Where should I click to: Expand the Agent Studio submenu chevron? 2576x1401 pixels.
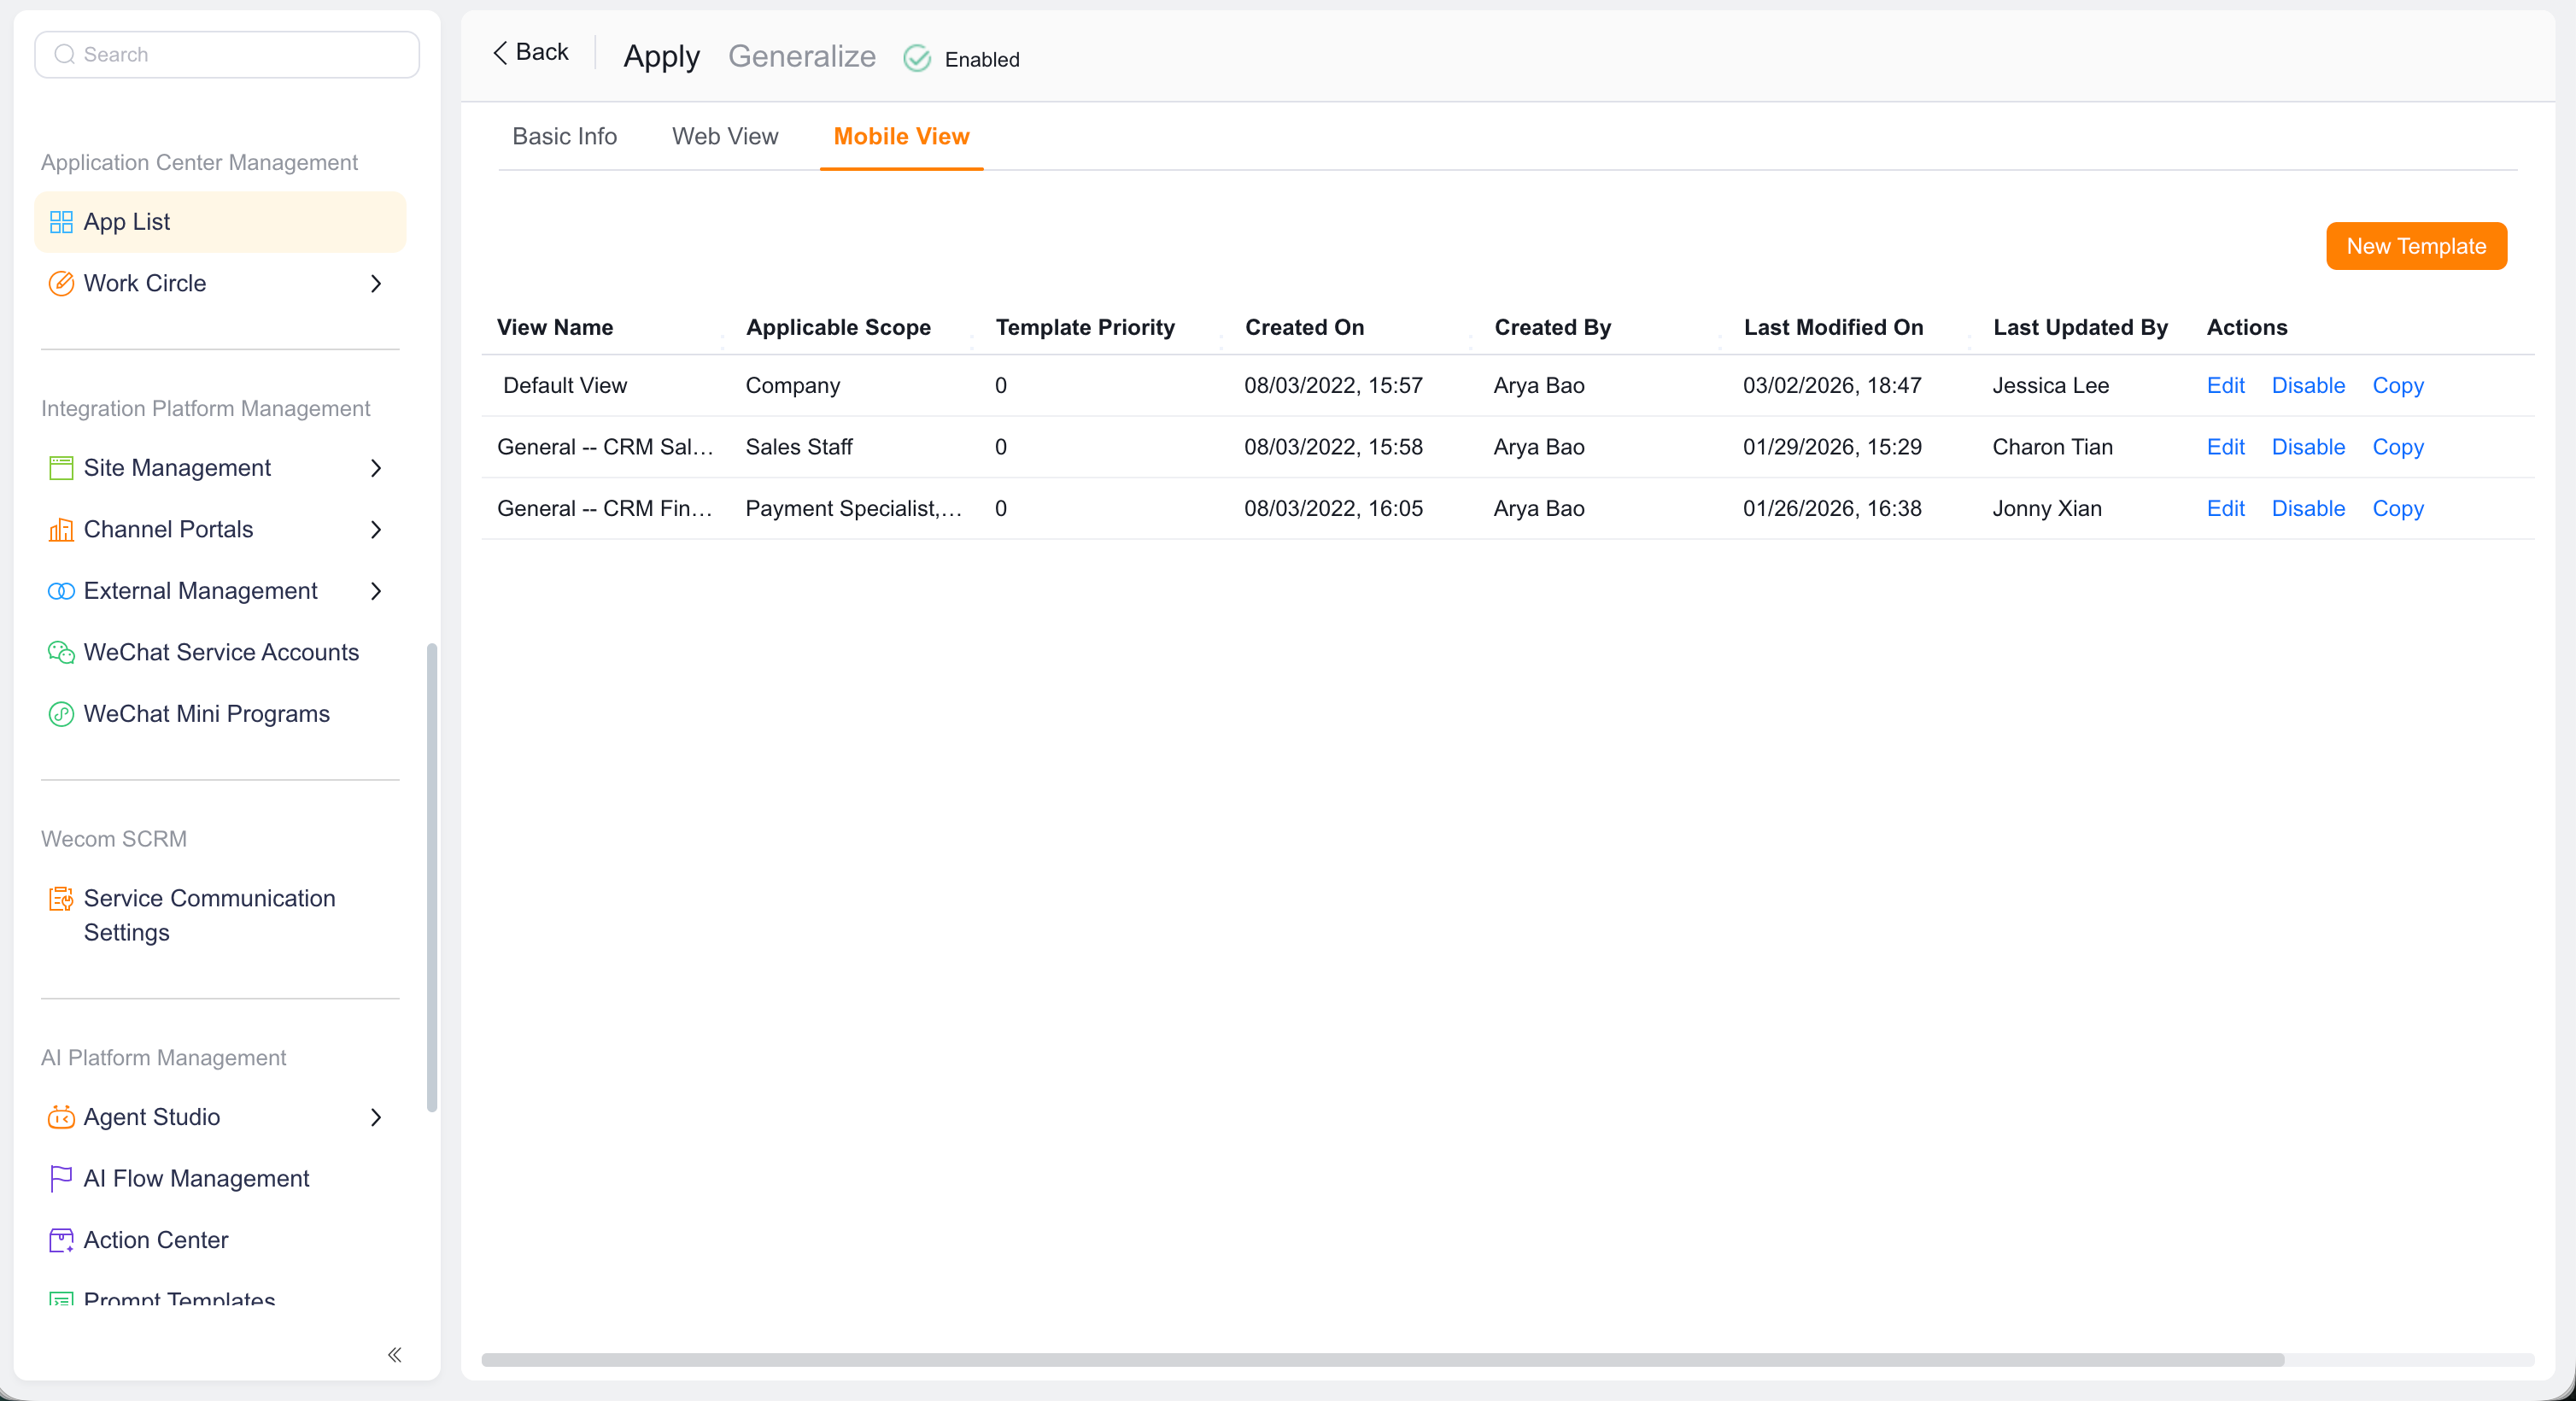tap(376, 1117)
